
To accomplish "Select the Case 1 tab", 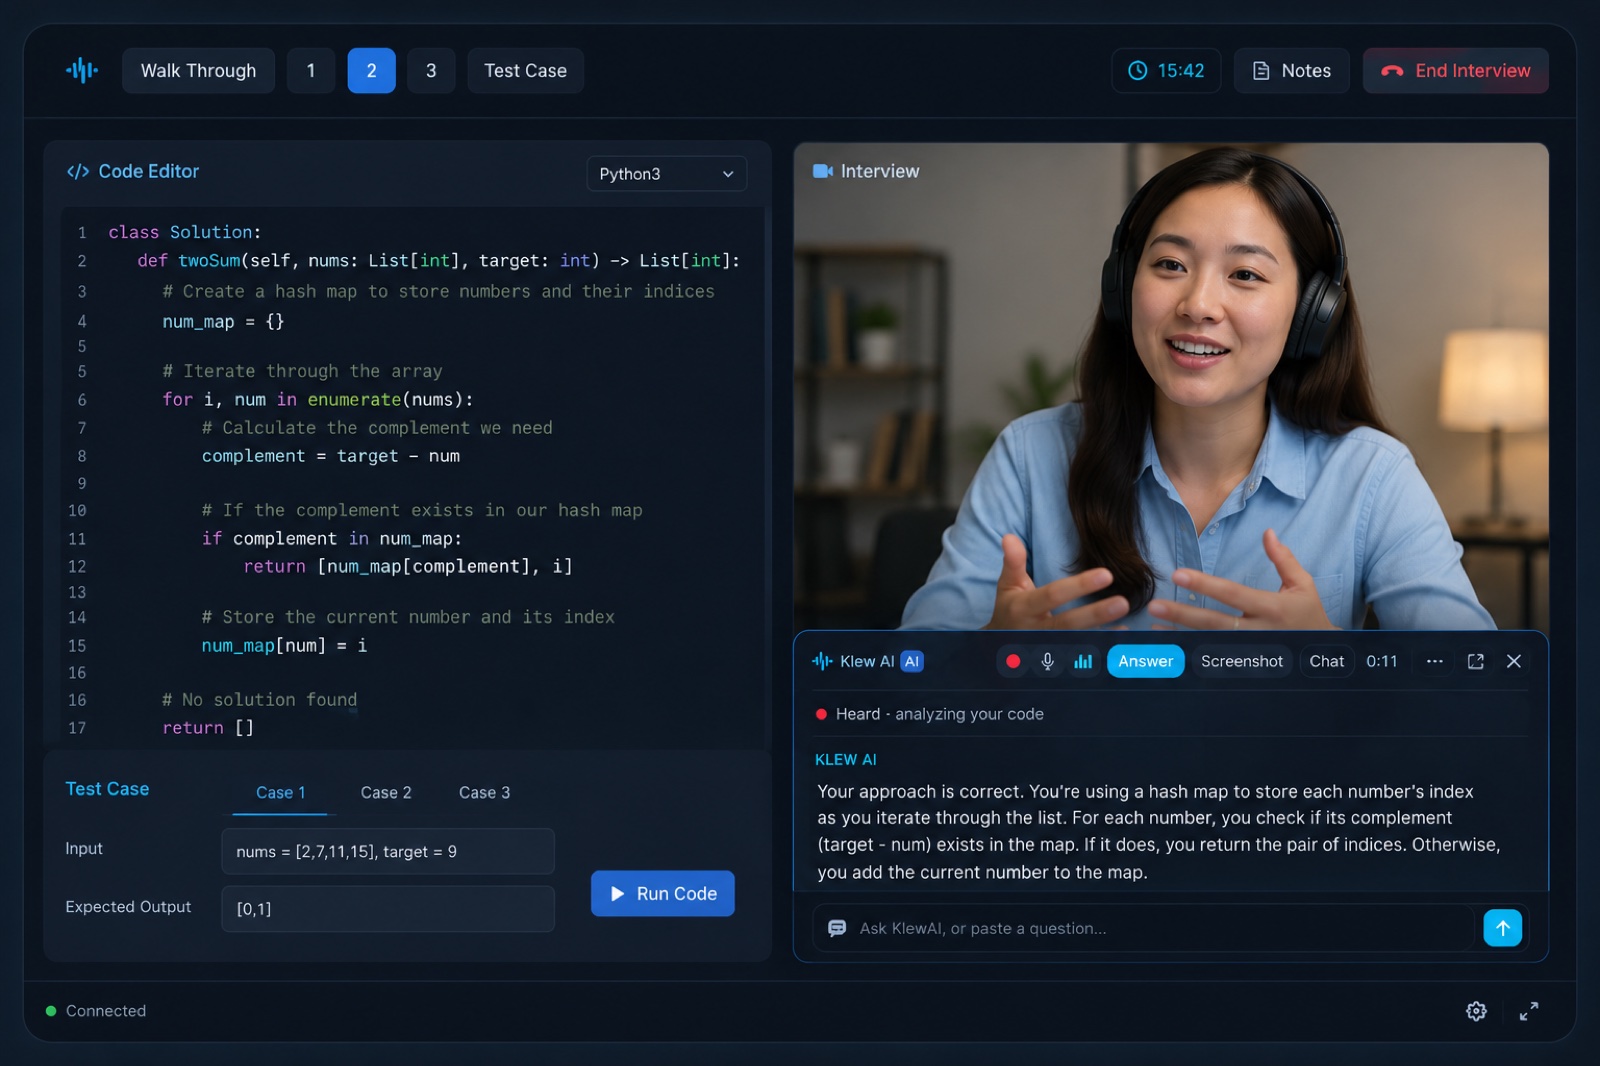I will click(x=281, y=793).
